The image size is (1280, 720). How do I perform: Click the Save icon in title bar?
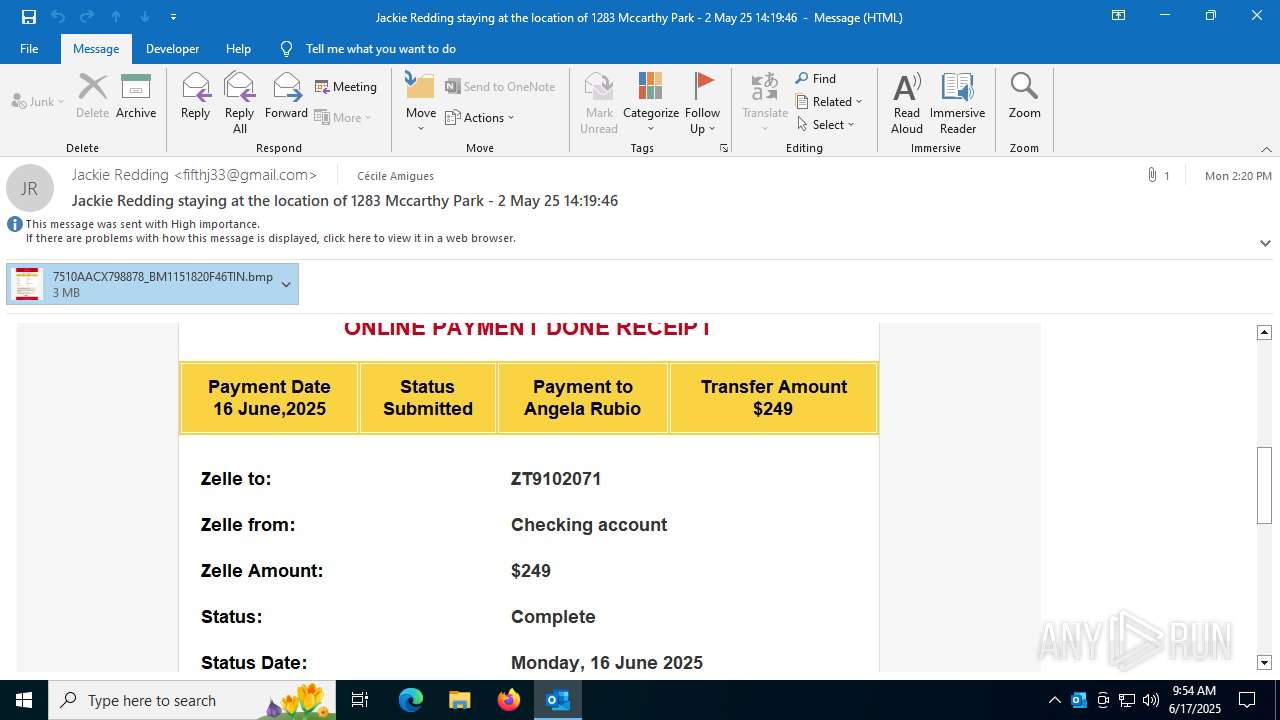[x=28, y=17]
